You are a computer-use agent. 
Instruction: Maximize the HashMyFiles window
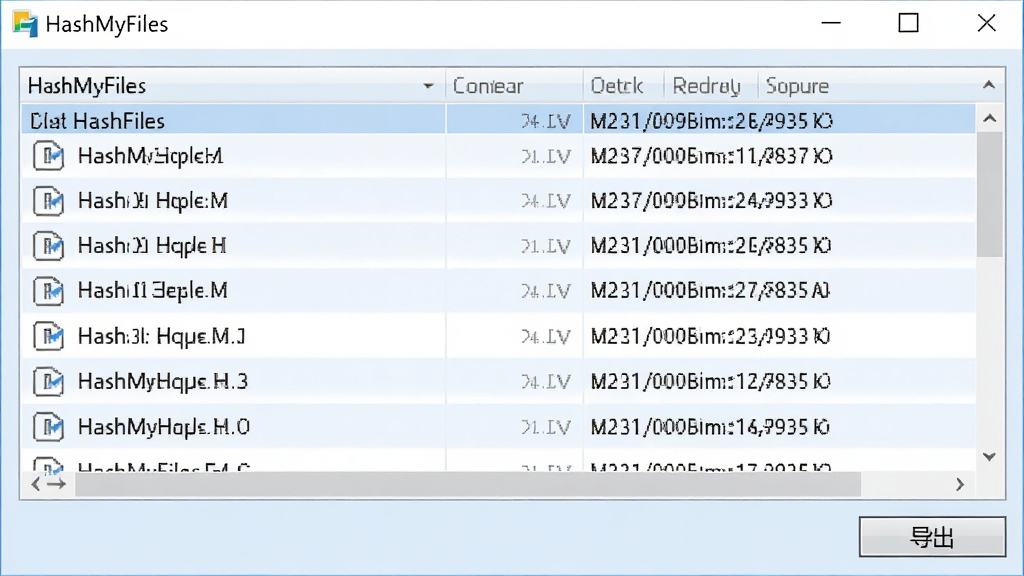tap(908, 24)
